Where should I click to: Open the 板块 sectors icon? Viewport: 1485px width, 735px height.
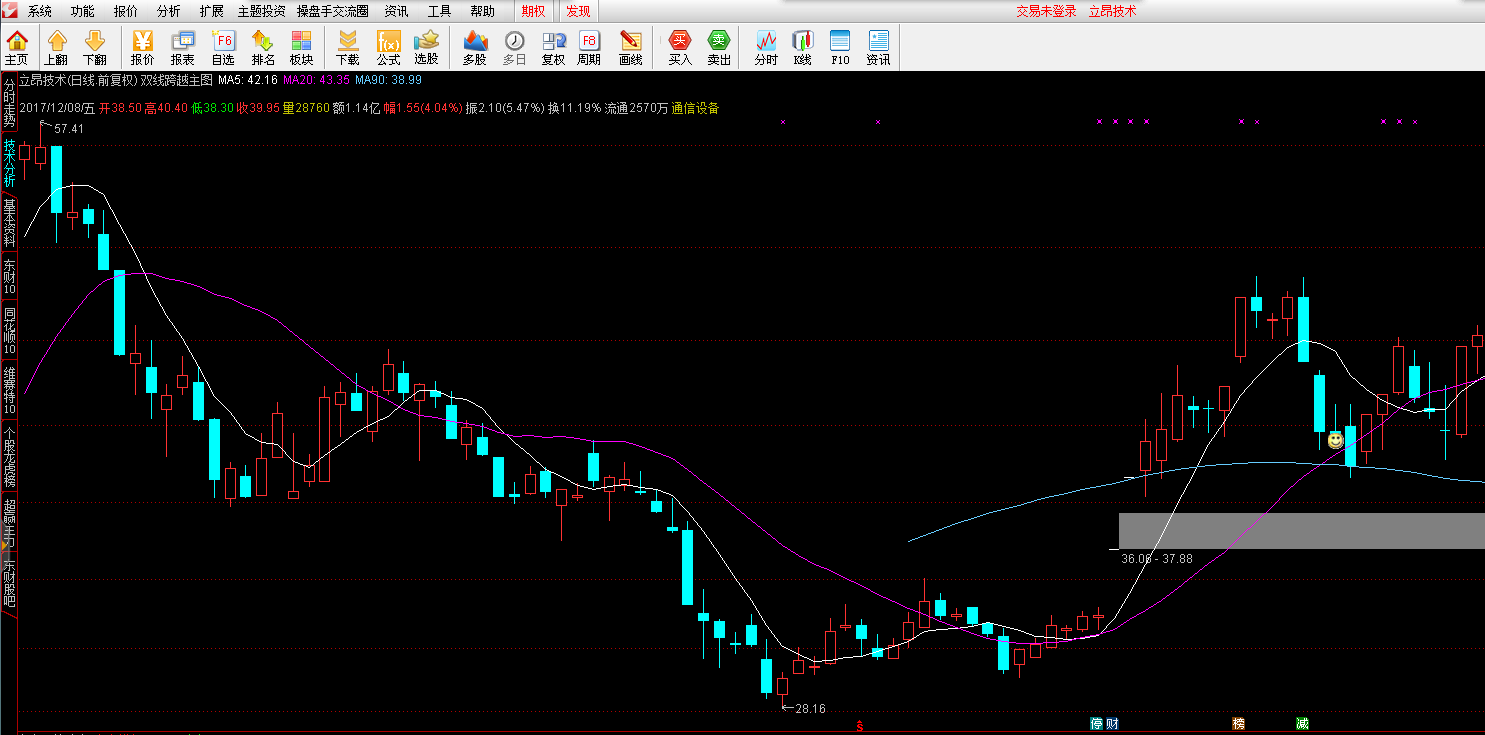point(301,47)
